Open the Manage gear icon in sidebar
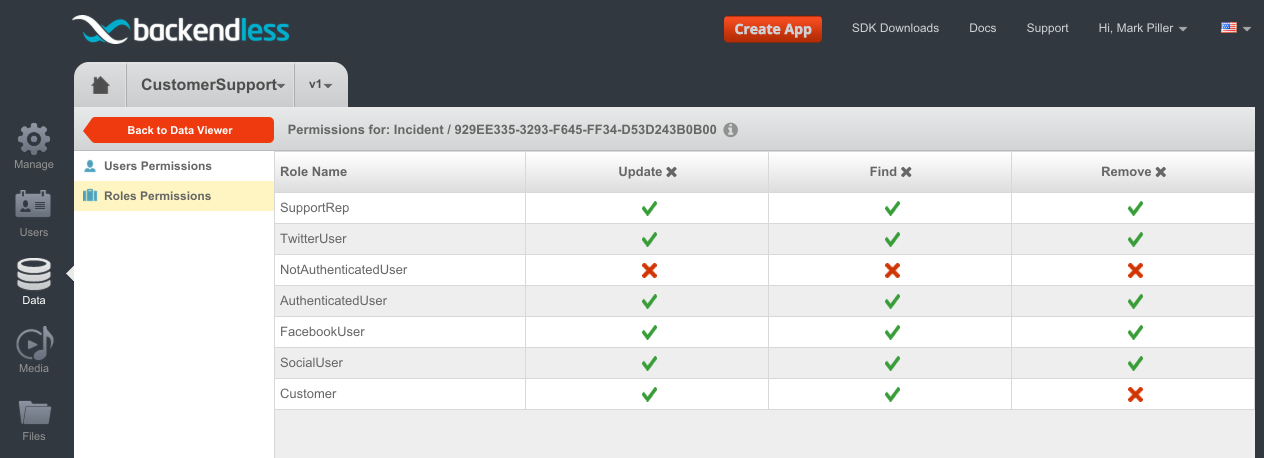 coord(34,139)
